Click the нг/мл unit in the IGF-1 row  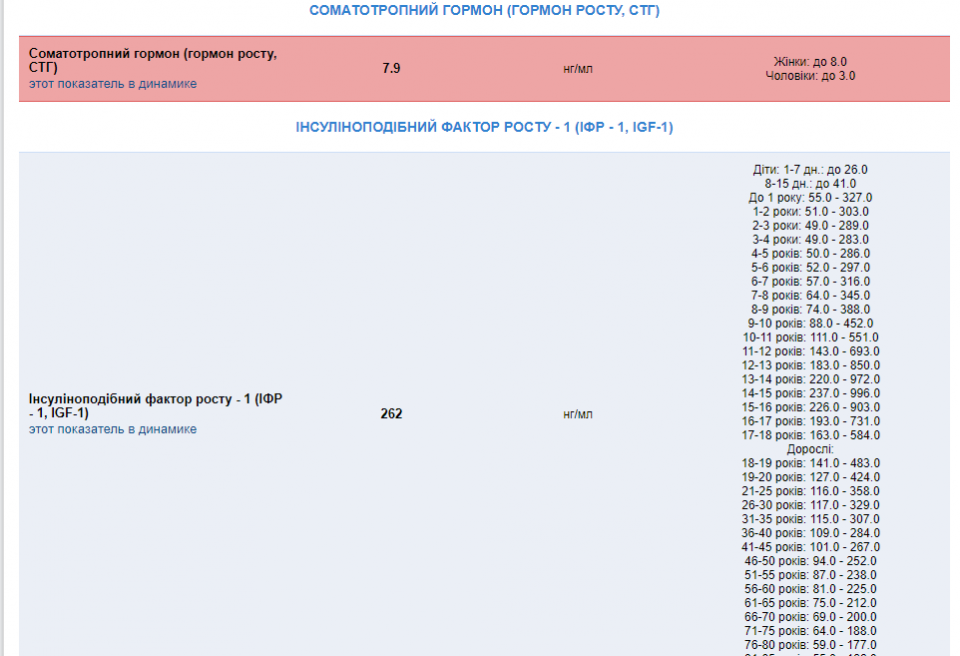click(x=578, y=414)
